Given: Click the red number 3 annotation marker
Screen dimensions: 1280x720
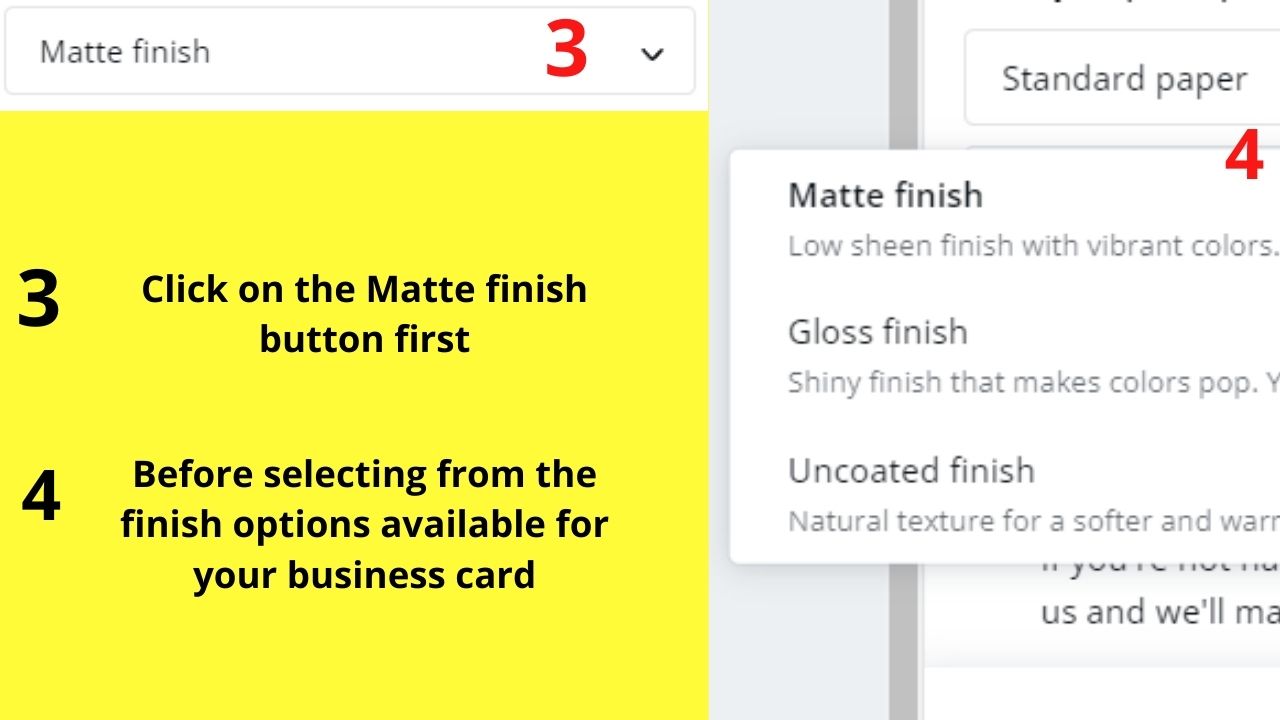Looking at the screenshot, I should coord(566,51).
